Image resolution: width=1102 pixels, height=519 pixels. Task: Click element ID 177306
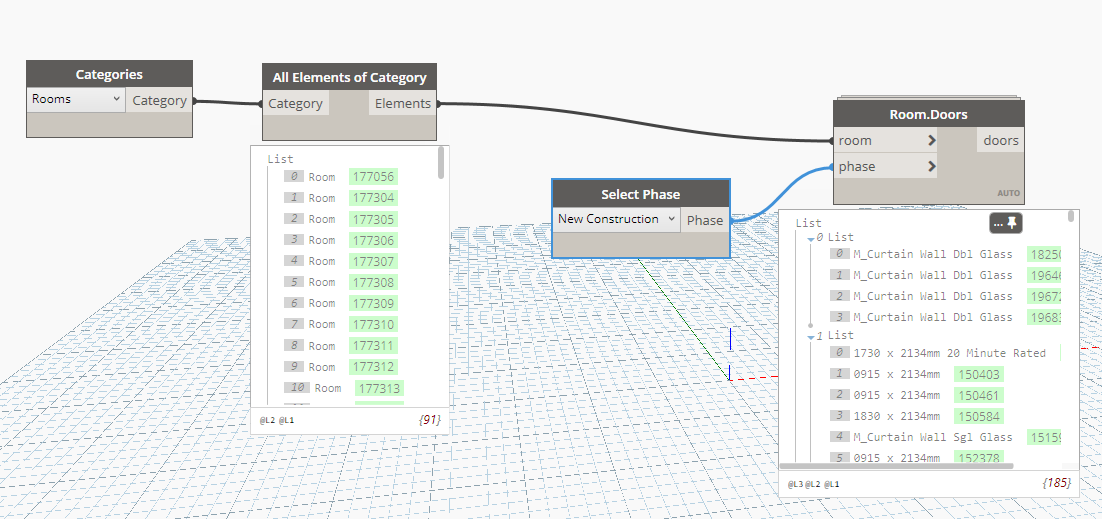point(373,240)
